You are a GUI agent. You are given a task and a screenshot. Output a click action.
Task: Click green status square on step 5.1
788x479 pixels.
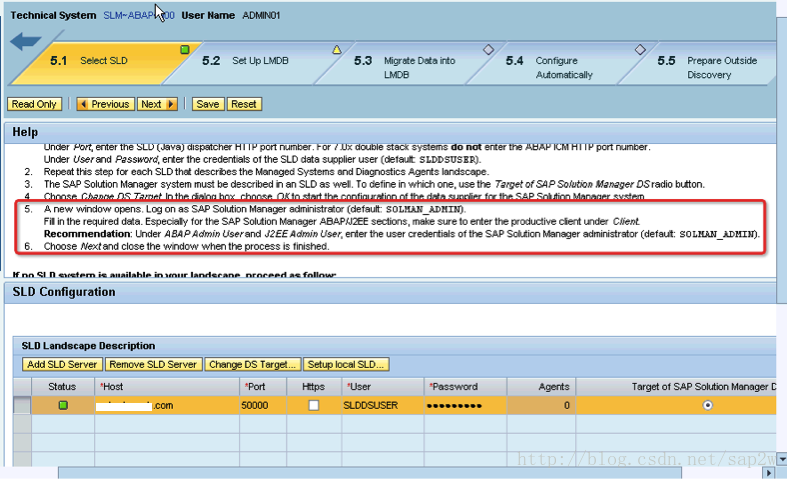pos(185,49)
